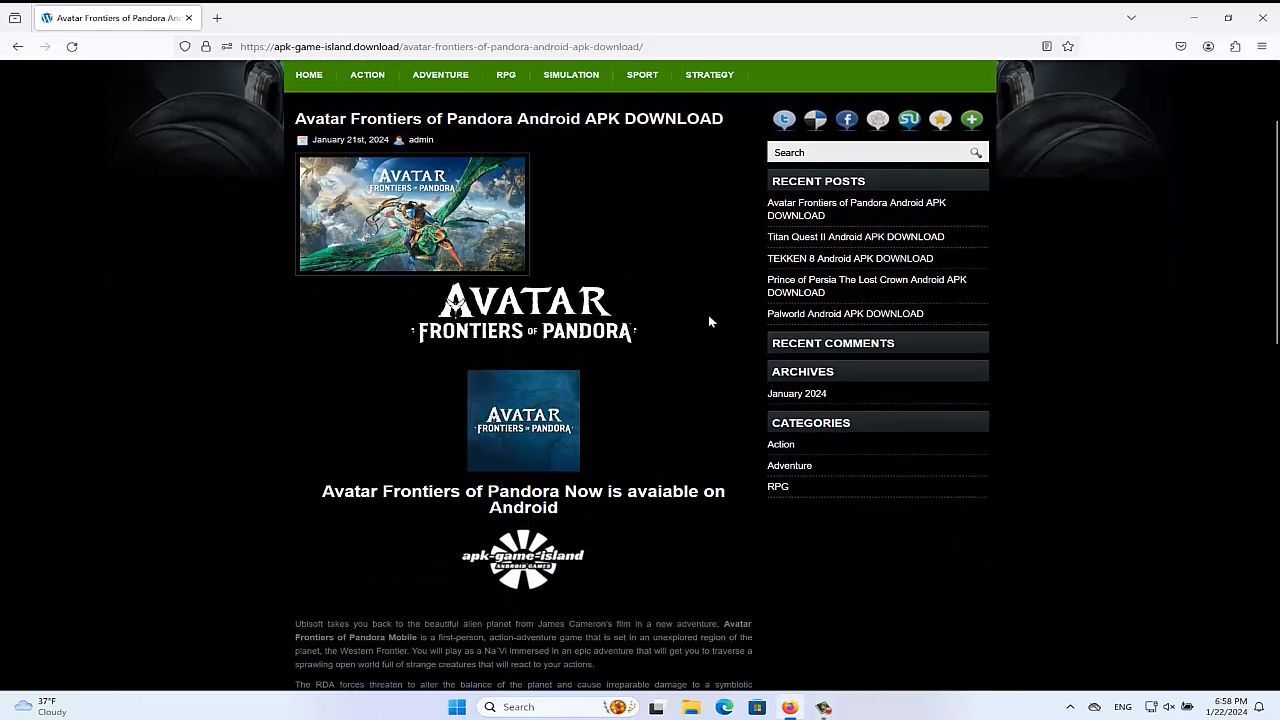Viewport: 1280px width, 720px height.
Task: Click the gold star favorites share icon
Action: point(940,120)
